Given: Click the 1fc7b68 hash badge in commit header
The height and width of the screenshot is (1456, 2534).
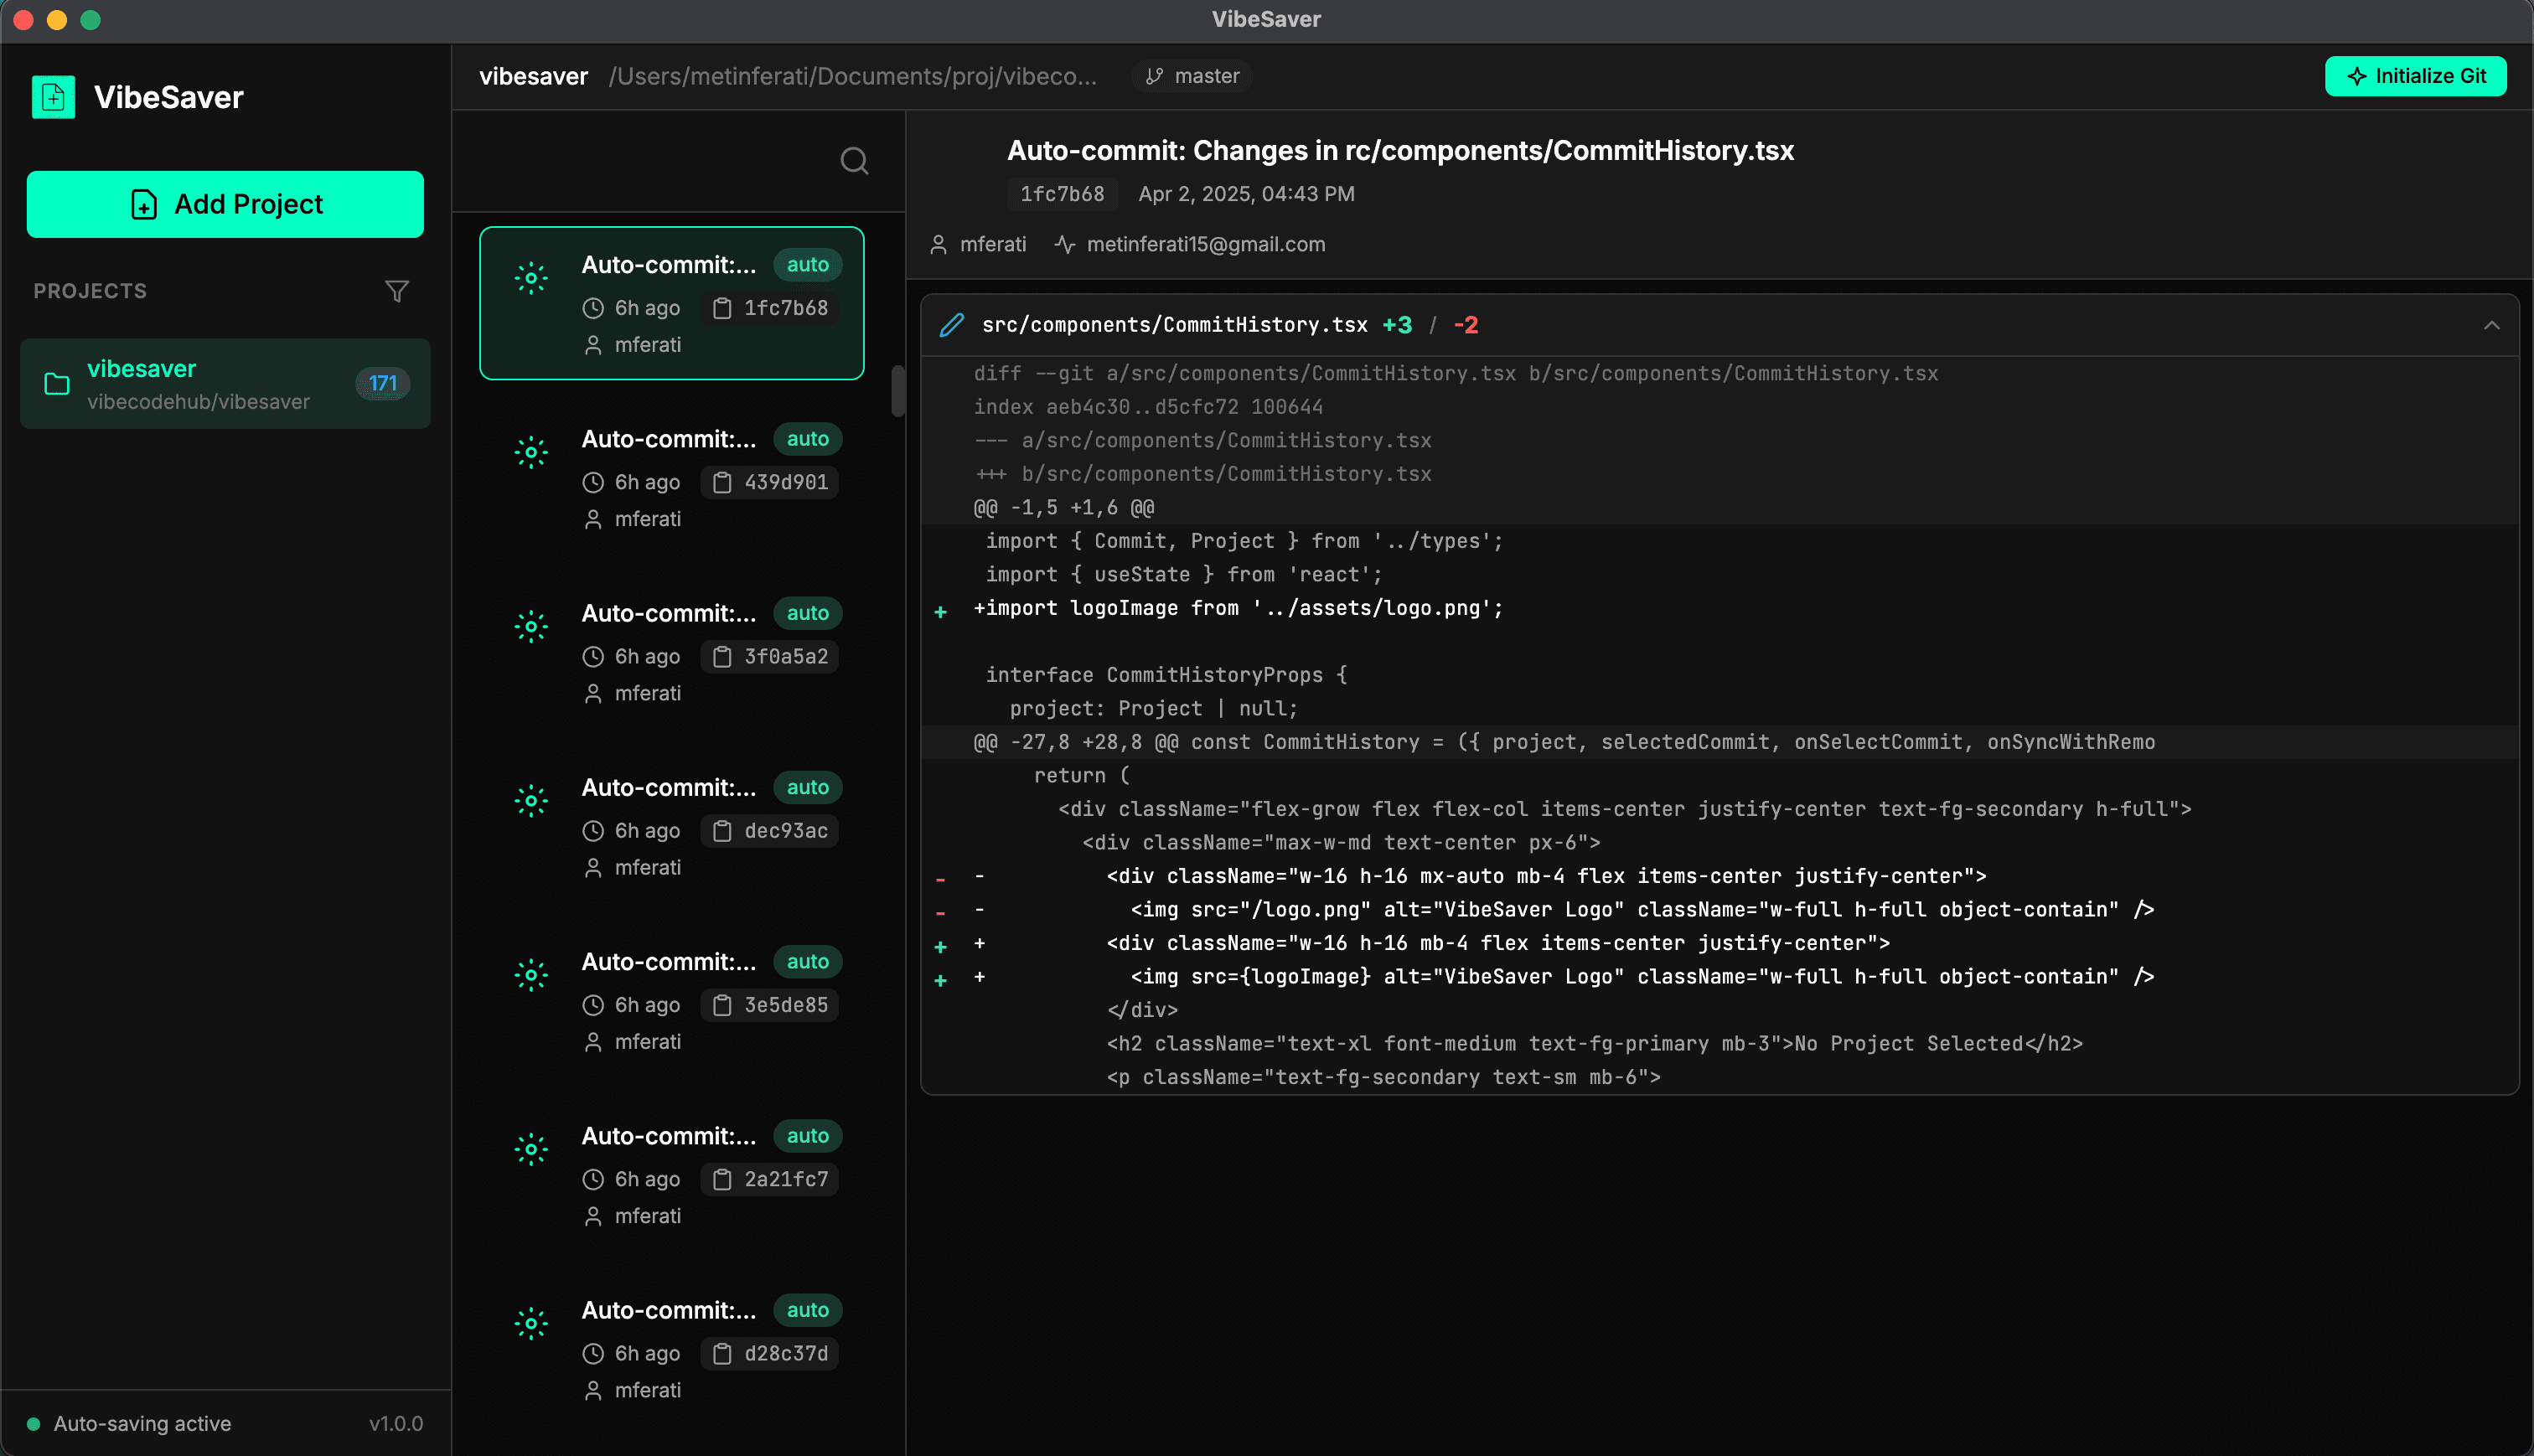Looking at the screenshot, I should pyautogui.click(x=1062, y=194).
